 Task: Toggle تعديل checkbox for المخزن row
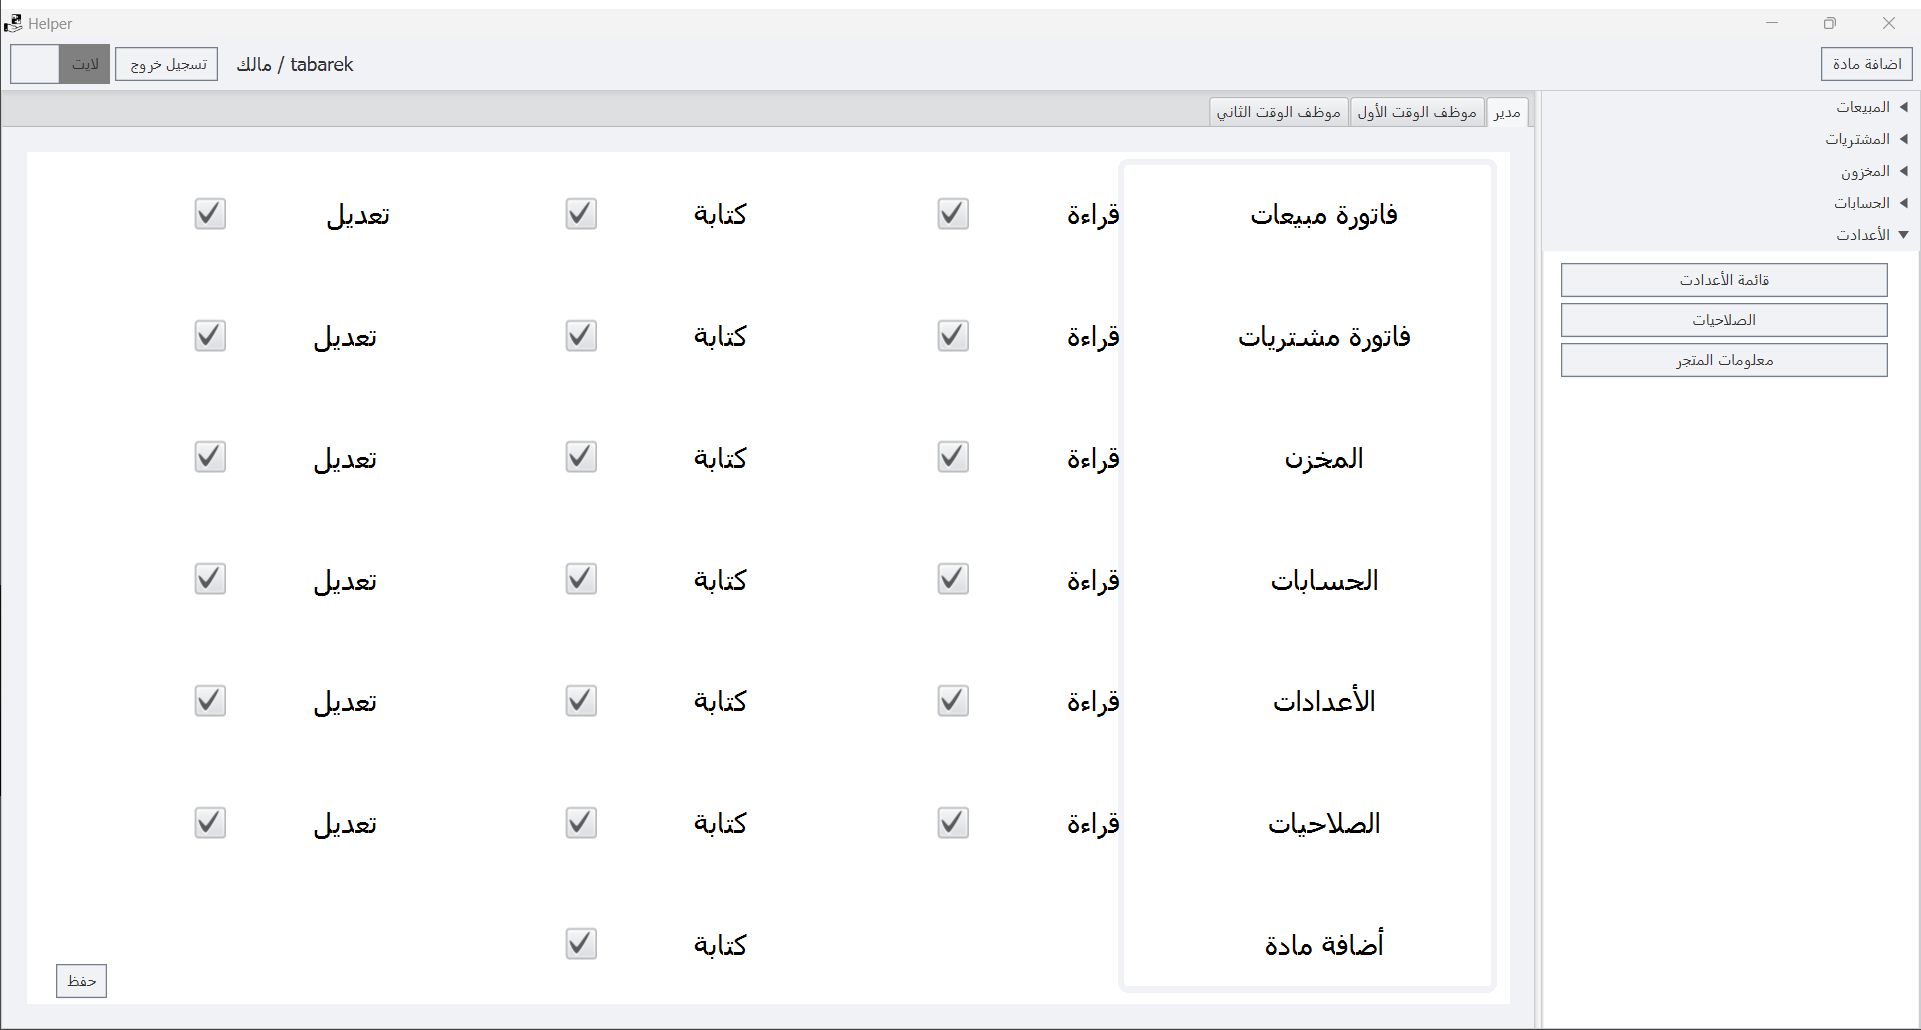click(x=210, y=458)
